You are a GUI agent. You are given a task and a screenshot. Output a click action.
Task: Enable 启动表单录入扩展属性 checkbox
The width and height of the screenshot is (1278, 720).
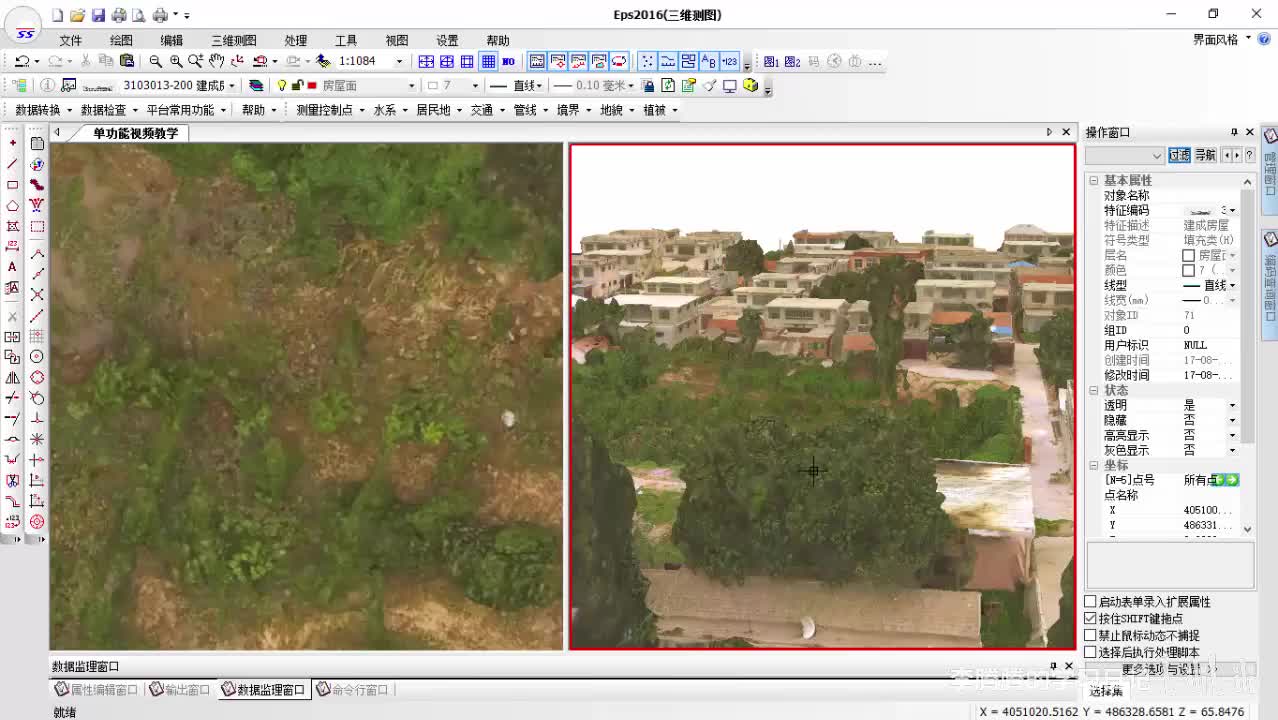click(1091, 602)
